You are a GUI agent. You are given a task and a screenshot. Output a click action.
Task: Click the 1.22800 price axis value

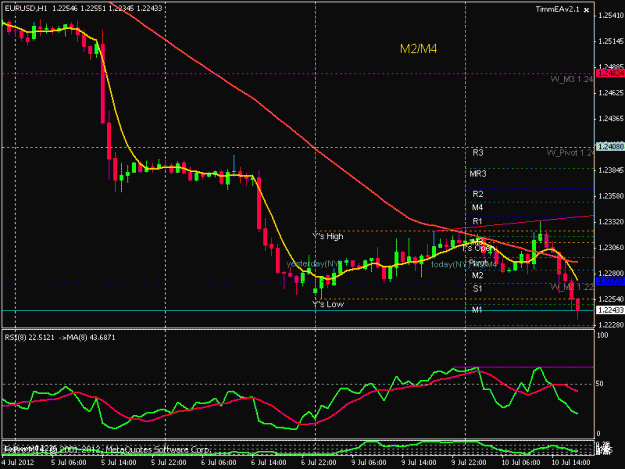tap(611, 273)
